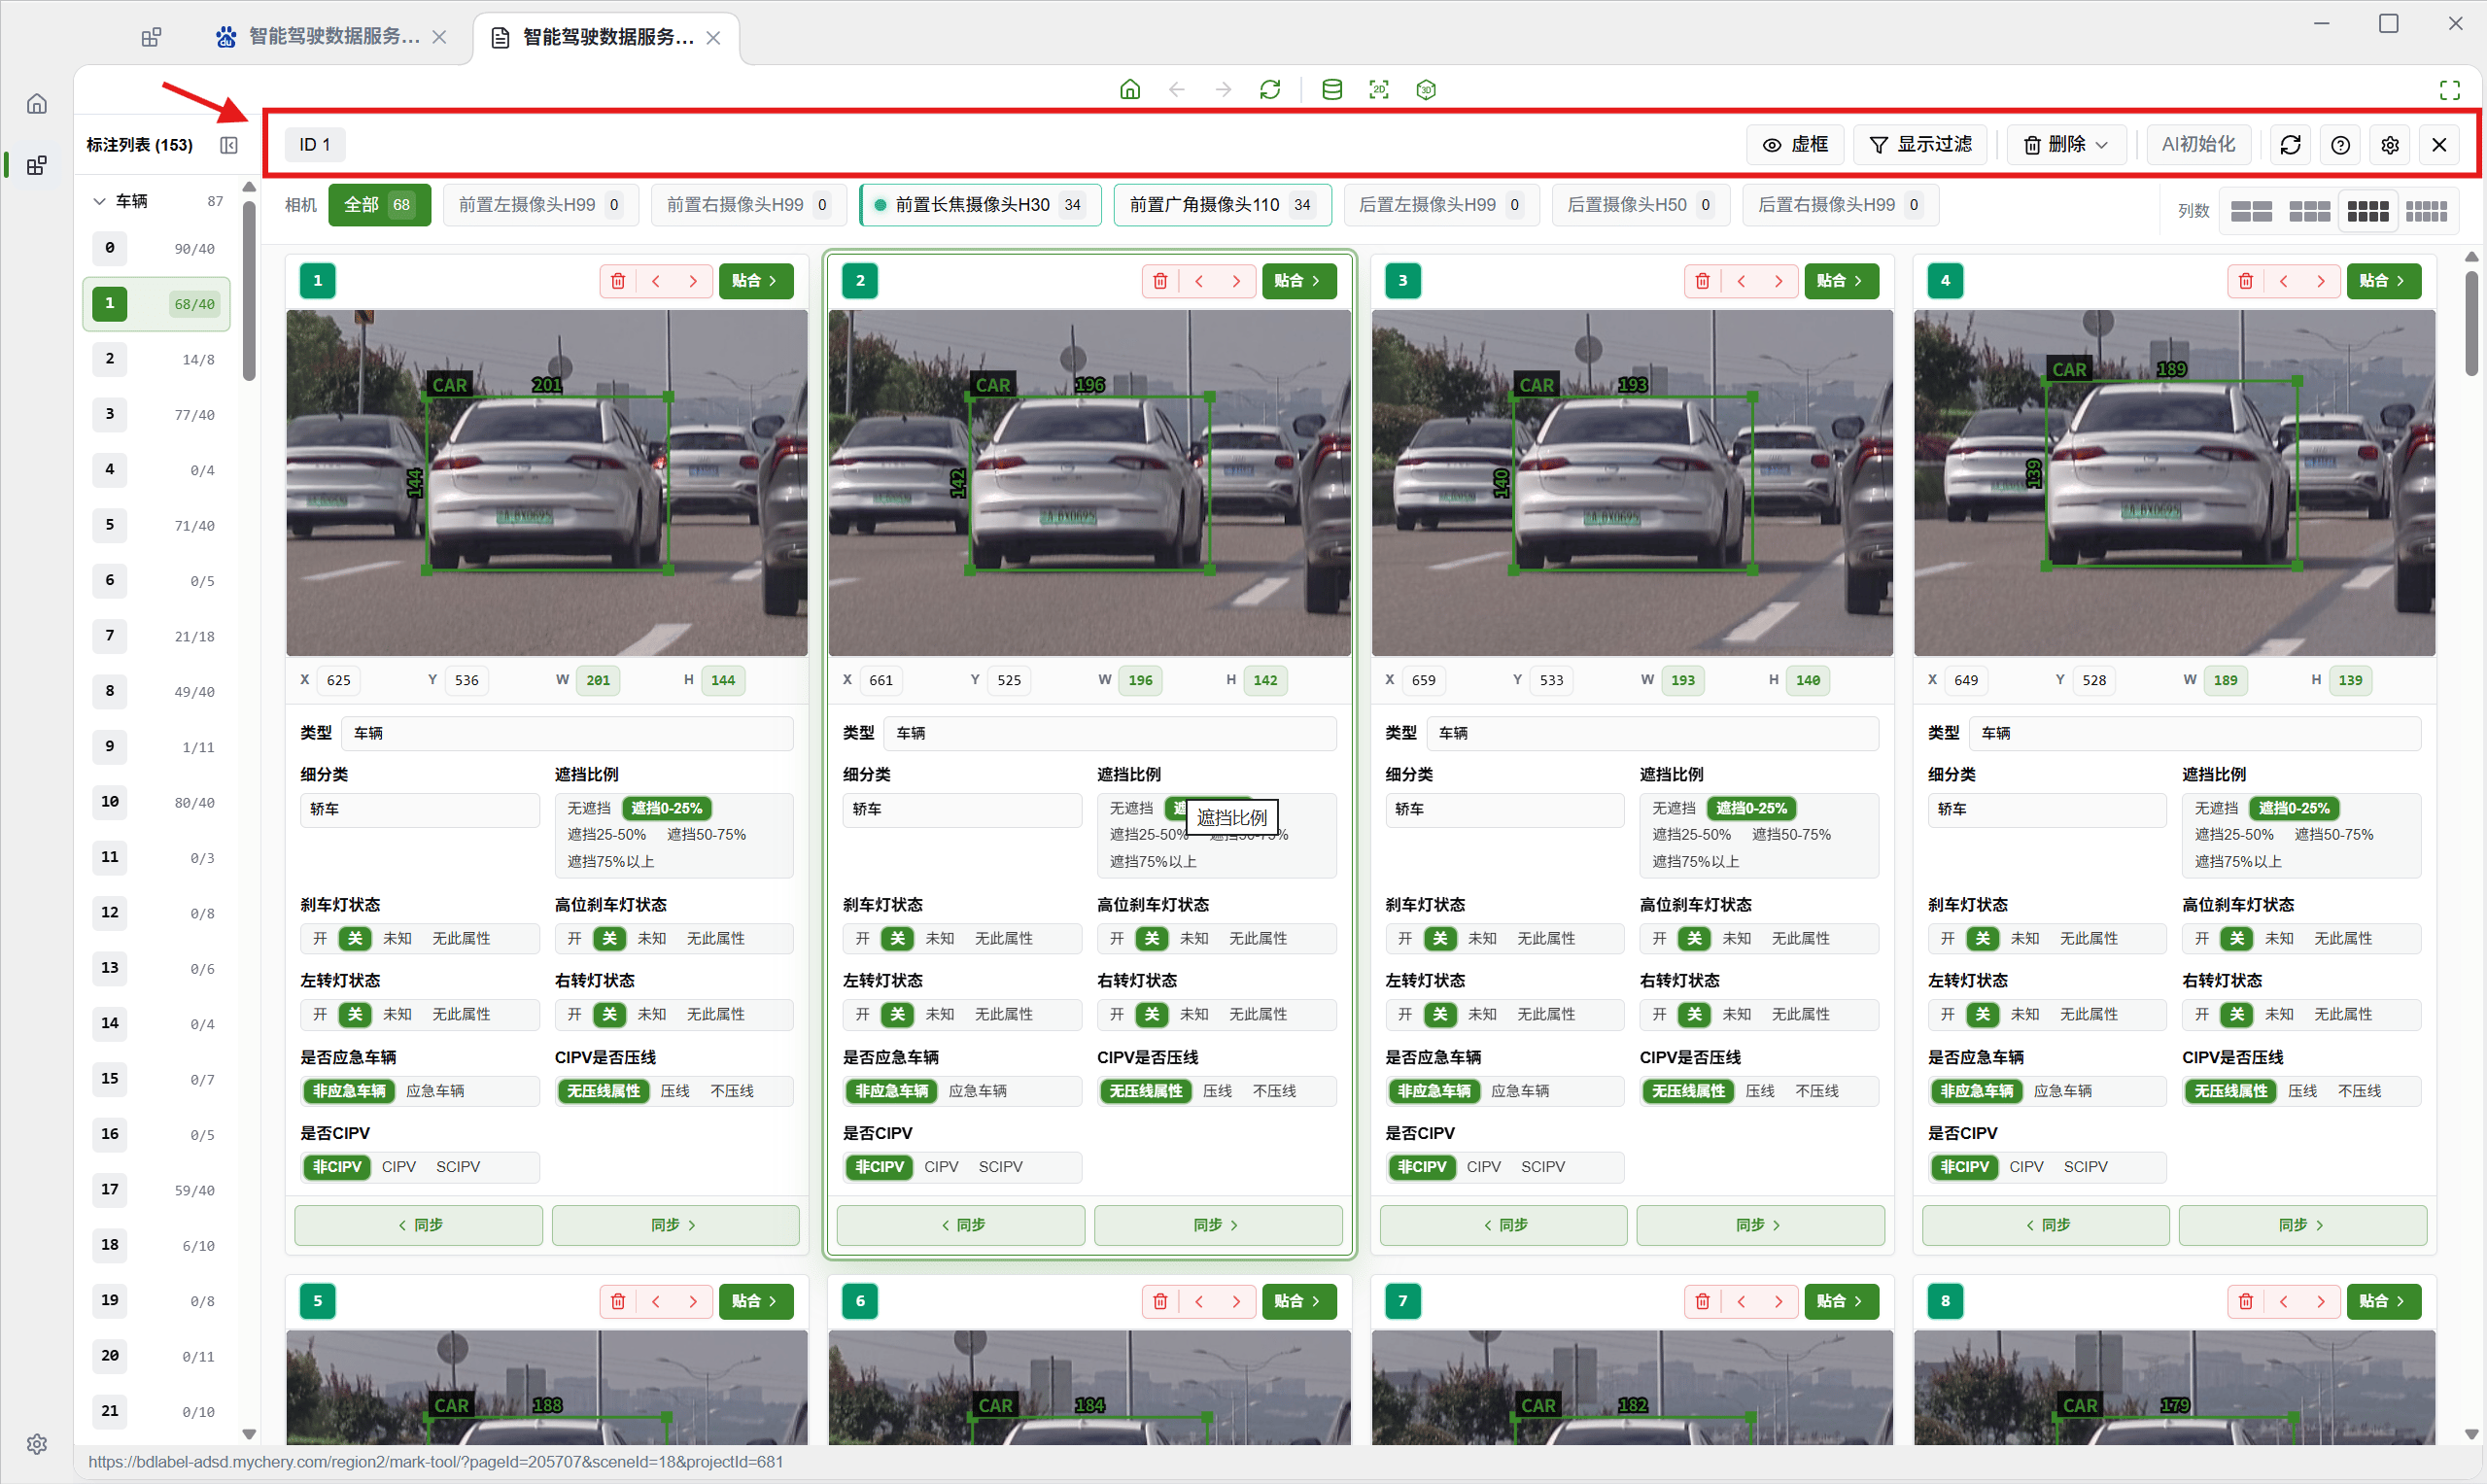Click the green refresh icon in toolbar
Screen dimensions: 2487x1484
click(1270, 89)
